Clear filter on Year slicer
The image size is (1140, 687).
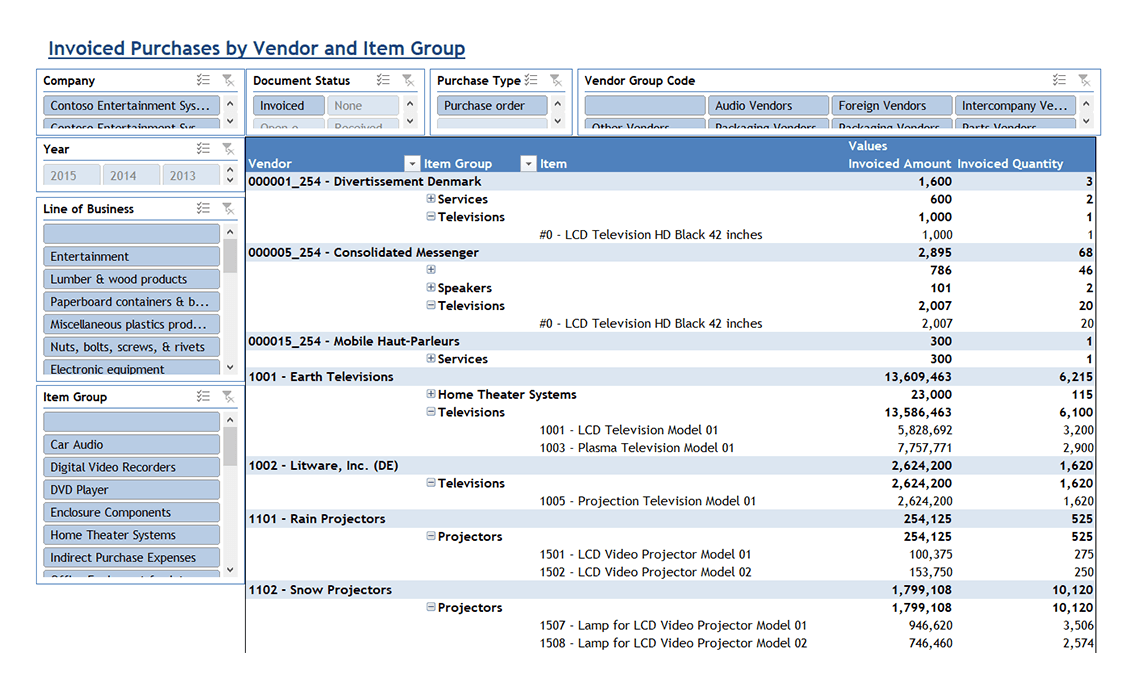click(228, 148)
